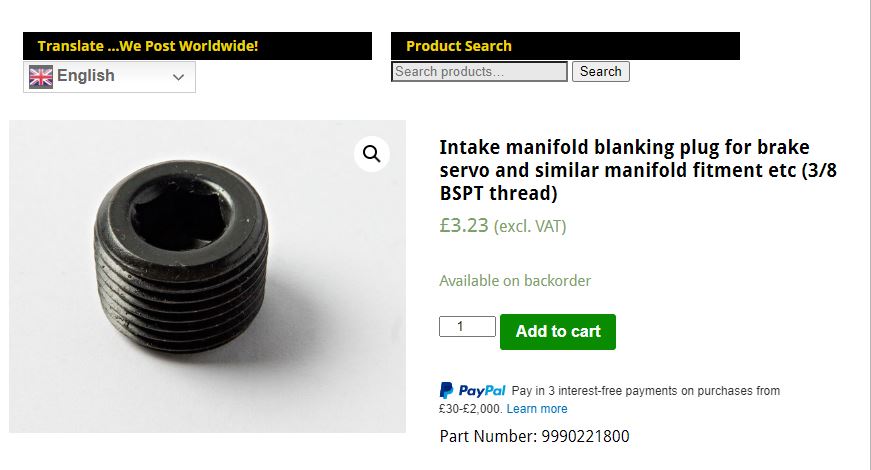Screen dimensions: 871x470
Task: Click the Translate ...We Post Worldwide! header
Action: click(148, 46)
